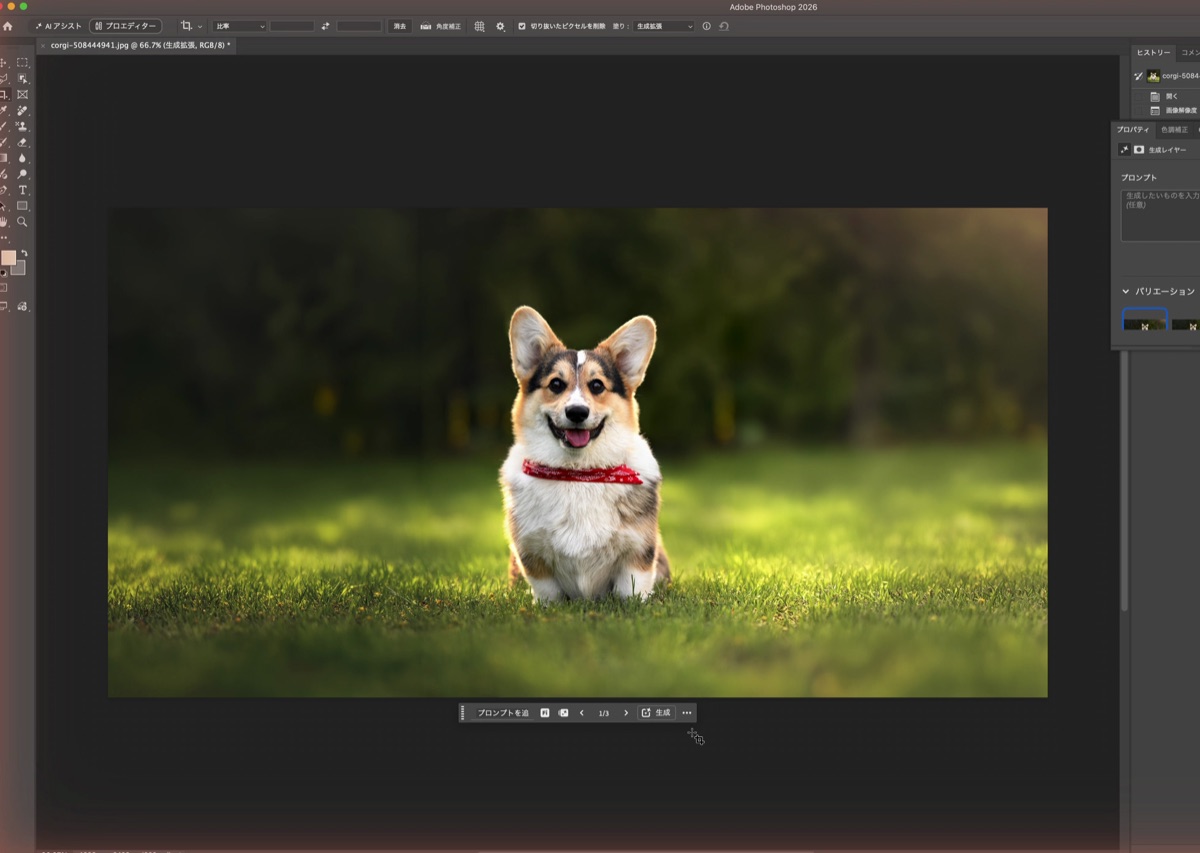Click the crop width input field

point(292,26)
